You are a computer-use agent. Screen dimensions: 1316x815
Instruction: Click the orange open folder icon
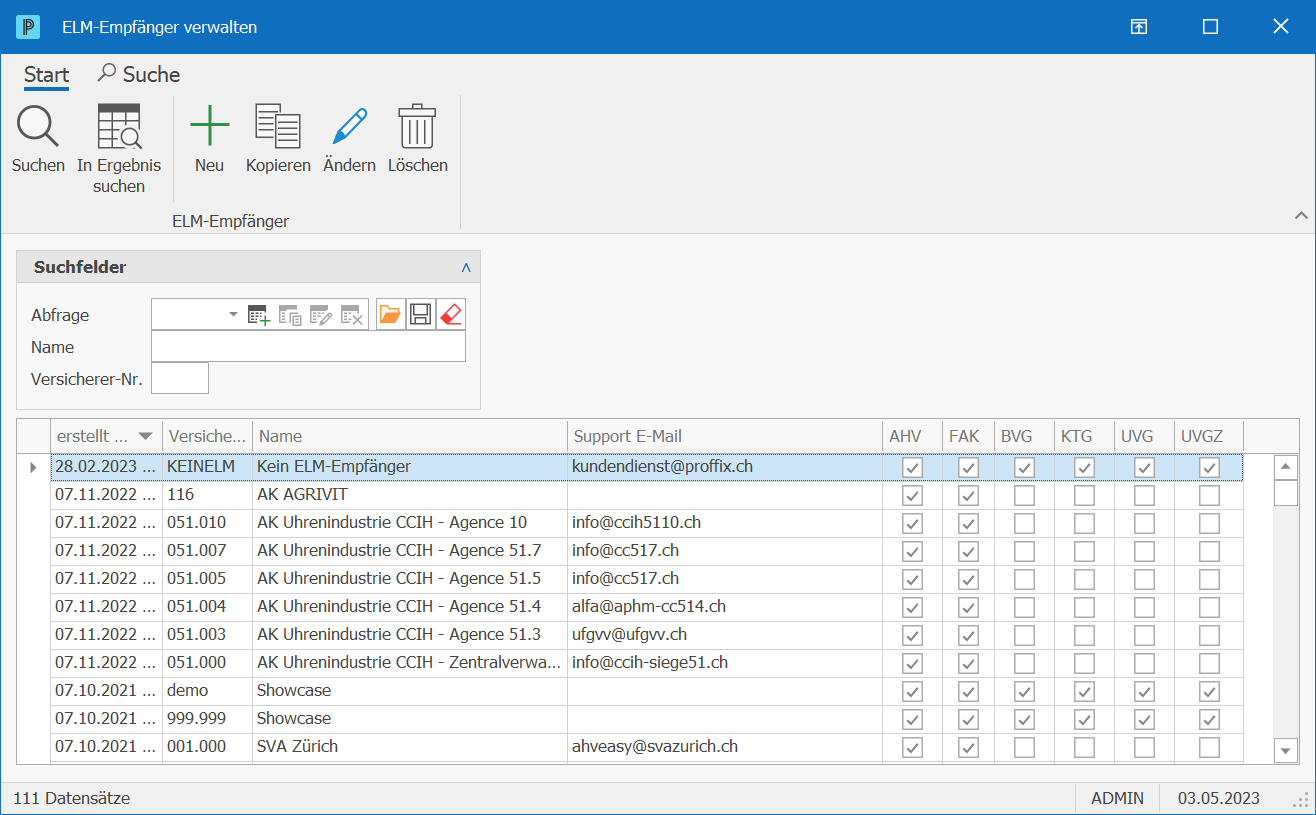pos(390,315)
